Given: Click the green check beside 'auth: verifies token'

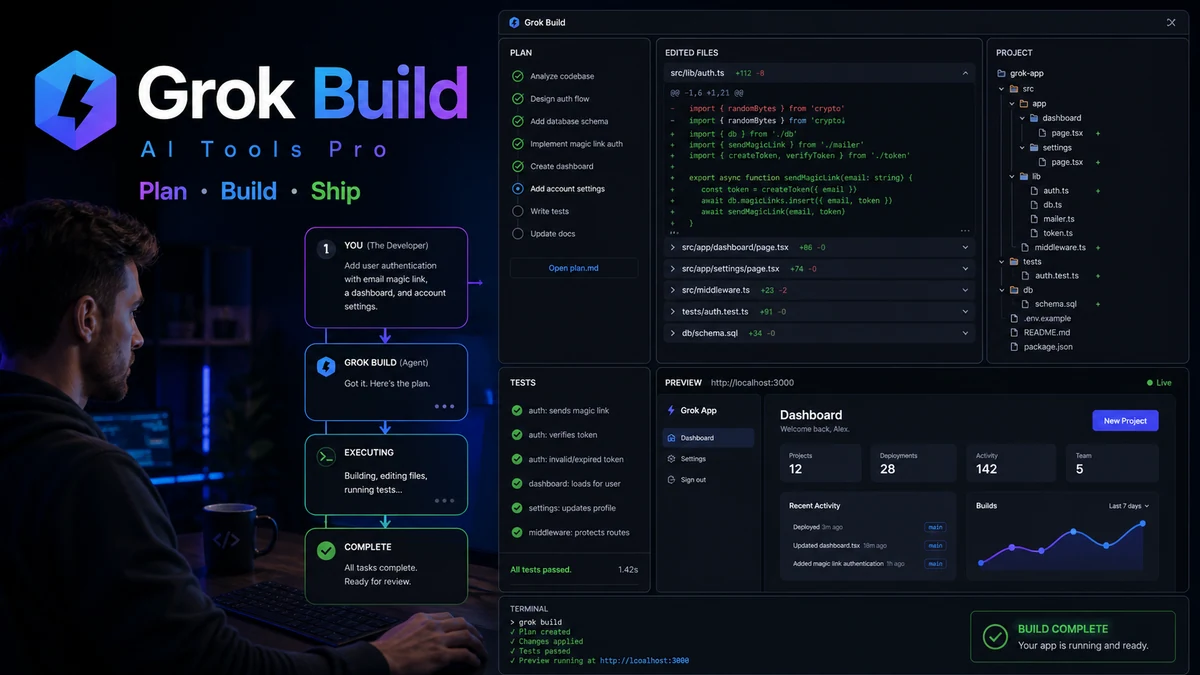Looking at the screenshot, I should click(x=517, y=435).
